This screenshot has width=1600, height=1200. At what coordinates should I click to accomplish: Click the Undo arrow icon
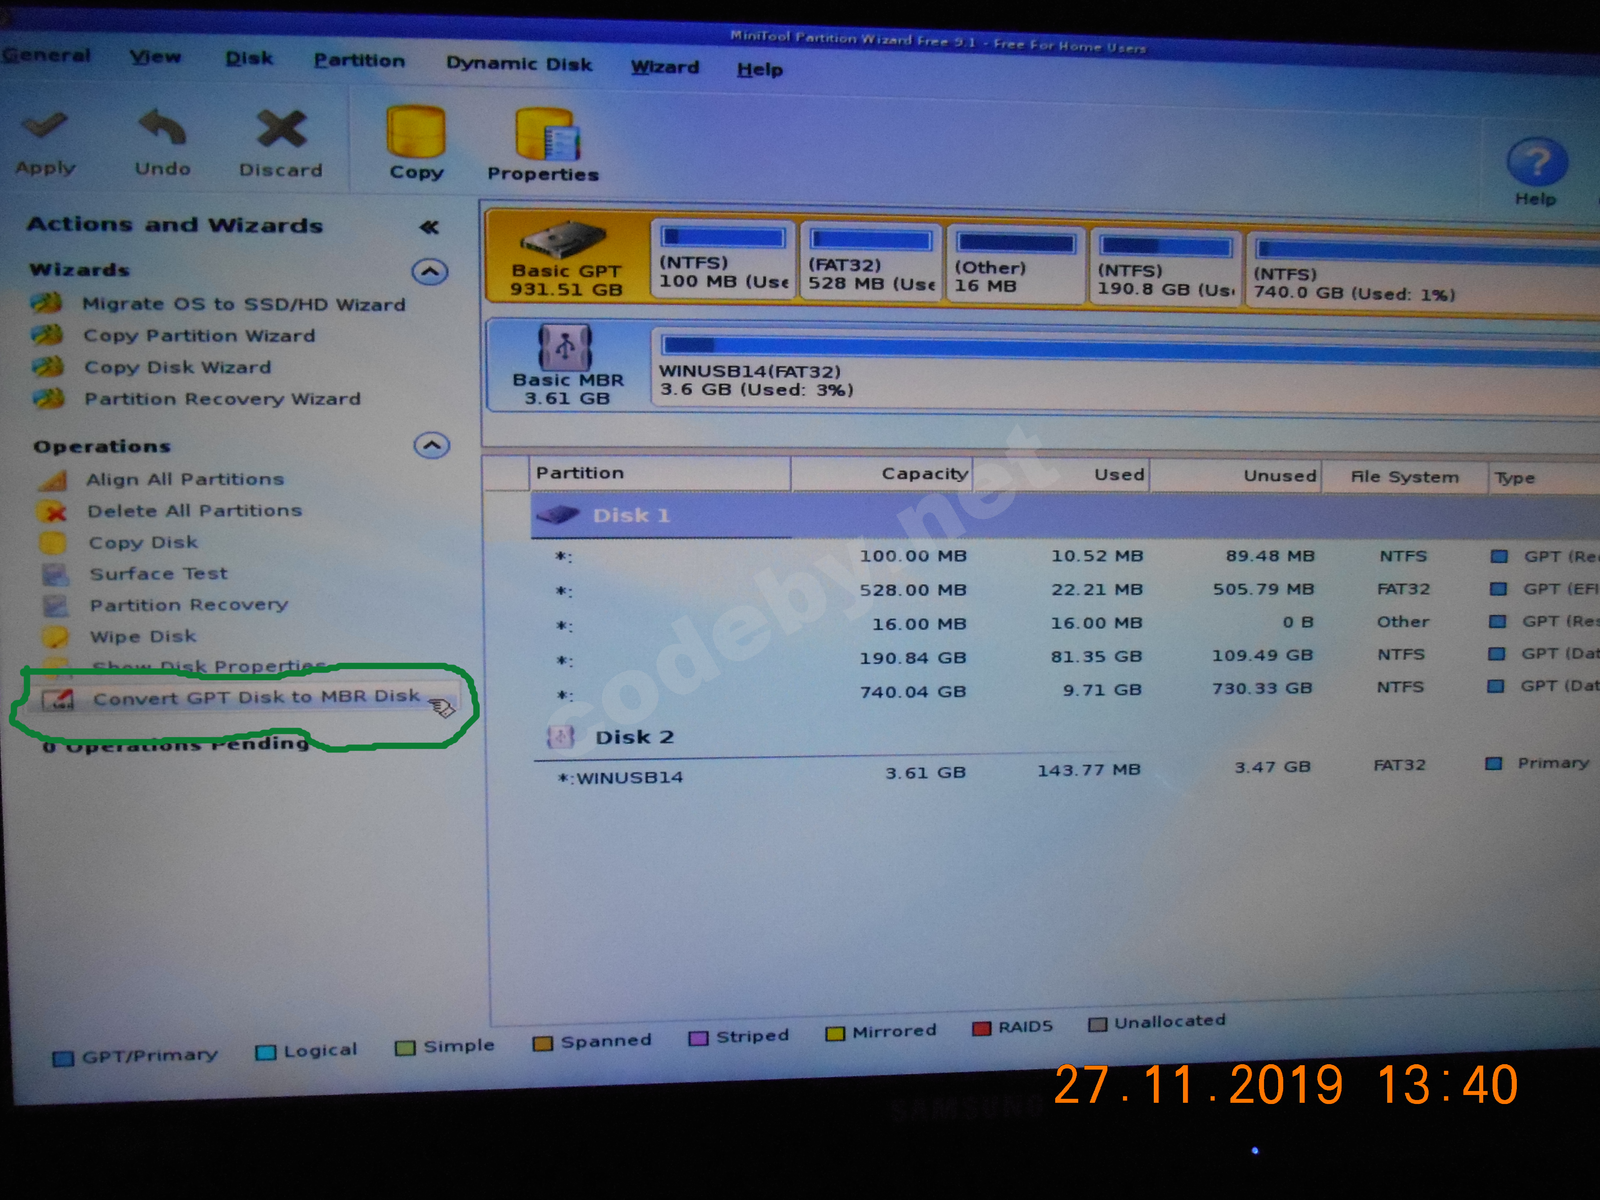tap(162, 127)
